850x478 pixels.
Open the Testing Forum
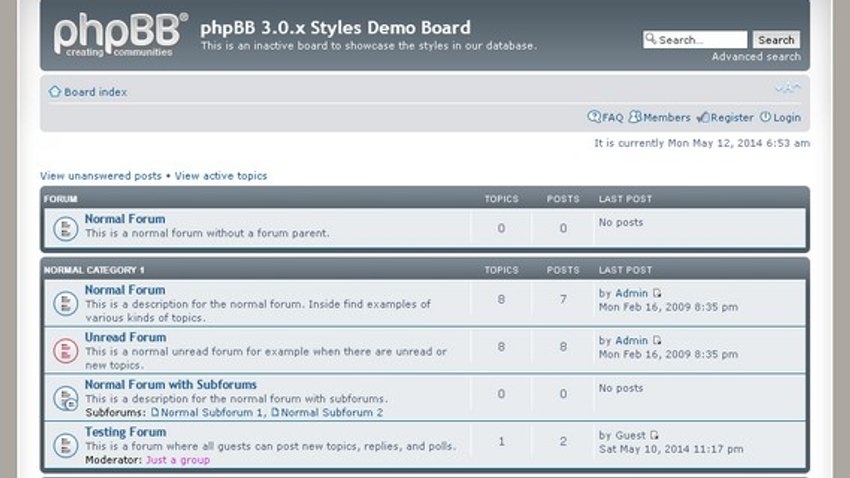click(125, 432)
